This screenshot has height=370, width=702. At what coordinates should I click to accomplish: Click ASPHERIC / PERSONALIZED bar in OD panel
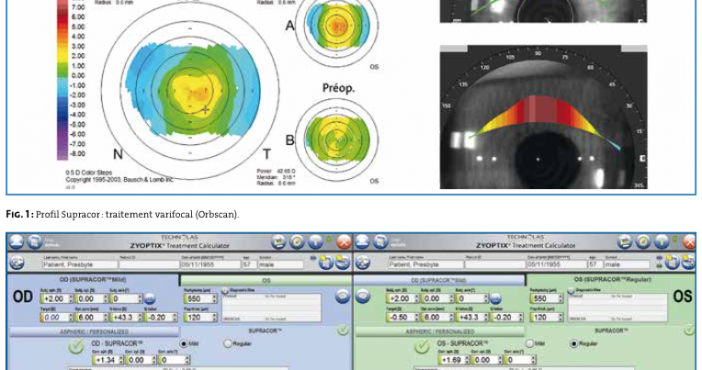pos(94,332)
